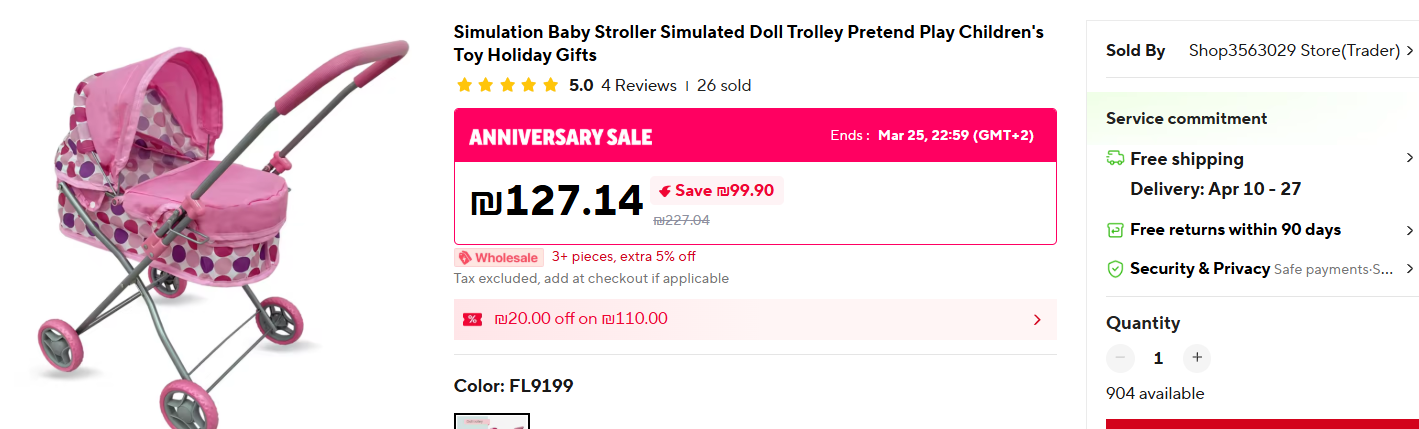Open Shop3563029 Store seller page
Image resolution: width=1419 pixels, height=429 pixels.
point(1293,50)
